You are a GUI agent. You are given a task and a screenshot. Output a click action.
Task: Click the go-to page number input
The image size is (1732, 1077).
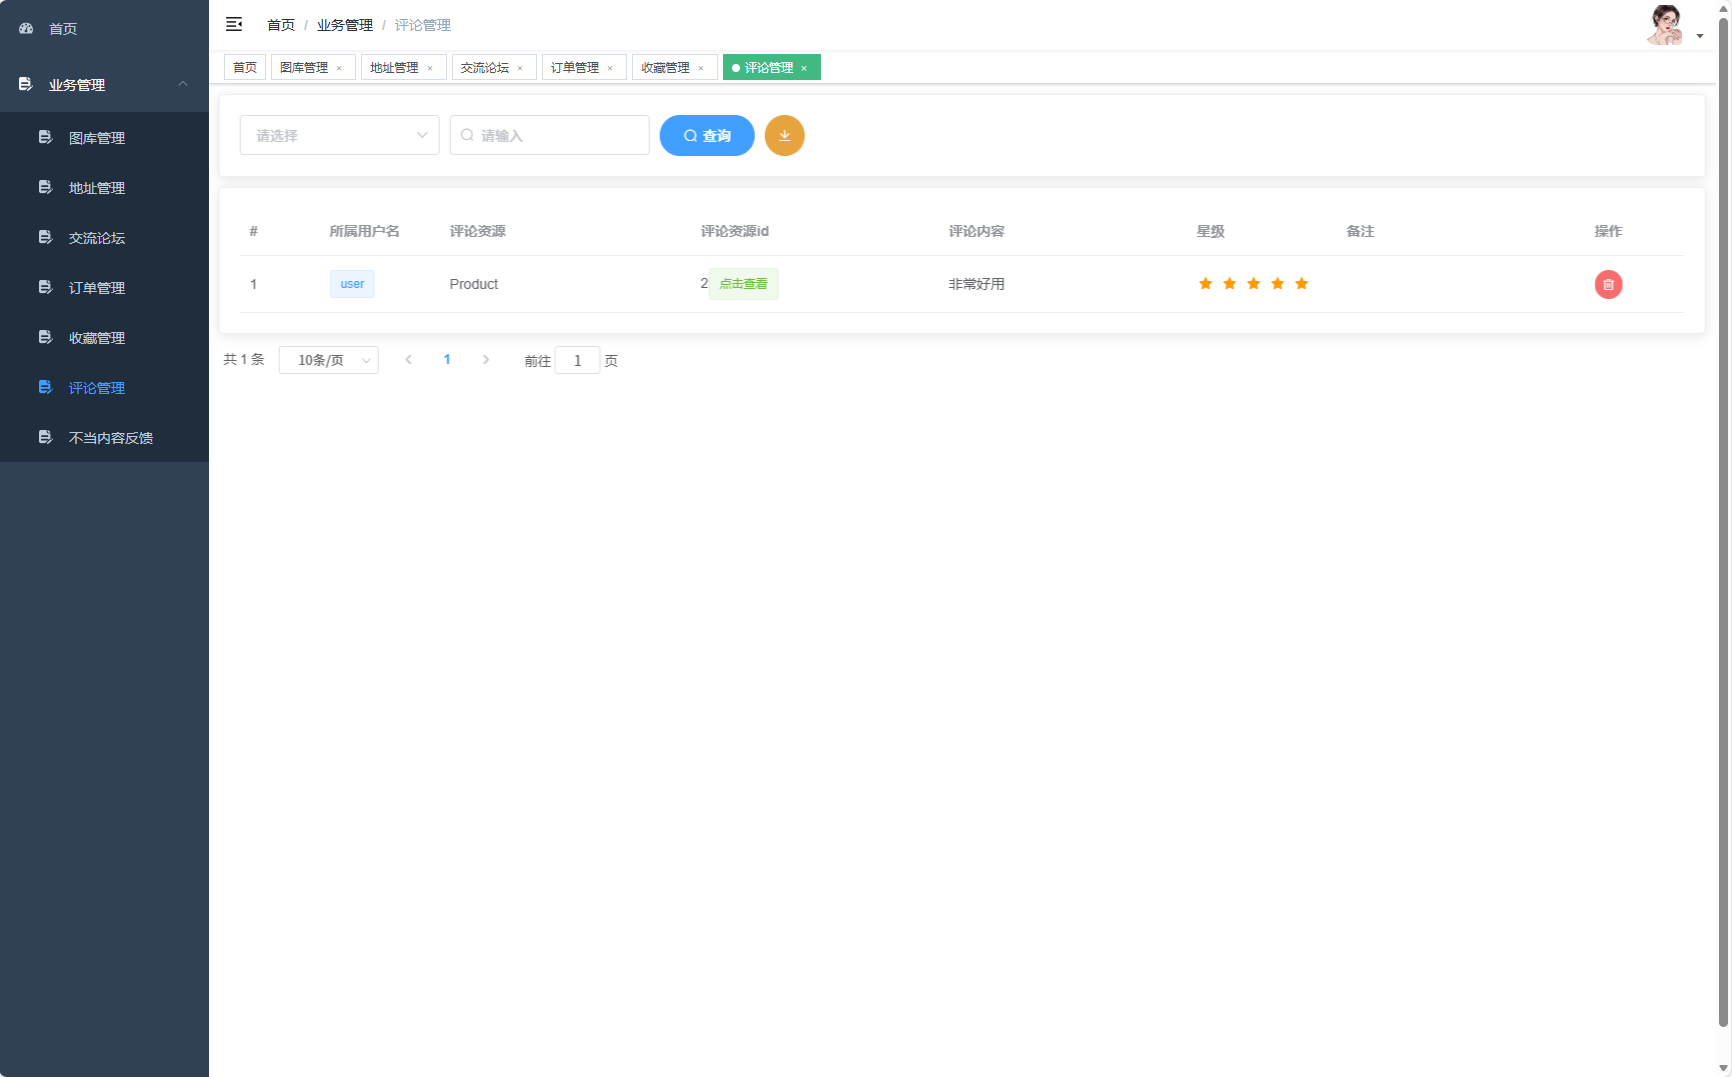(x=577, y=361)
